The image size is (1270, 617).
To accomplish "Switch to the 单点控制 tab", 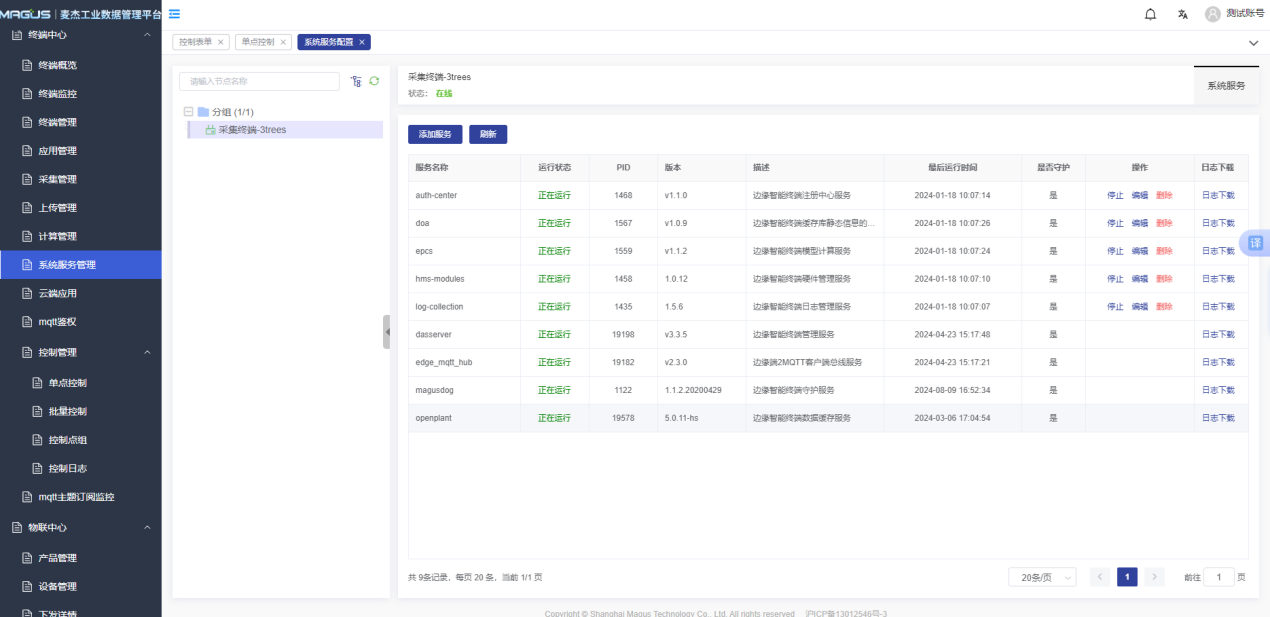I will point(257,42).
